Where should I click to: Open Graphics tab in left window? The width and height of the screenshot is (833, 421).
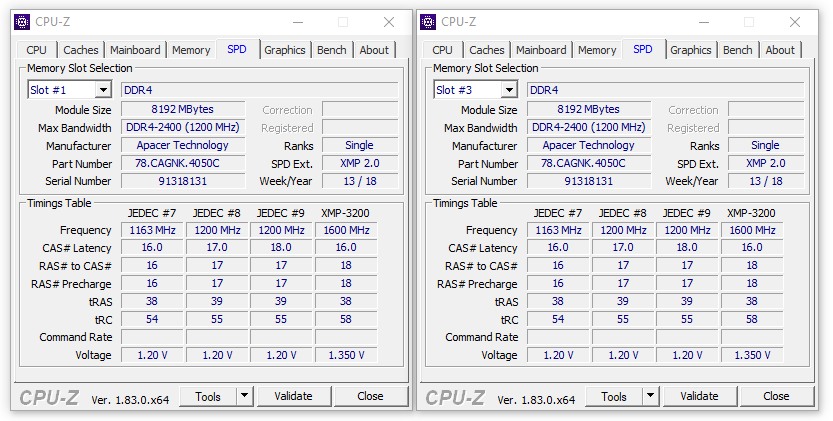[x=285, y=50]
